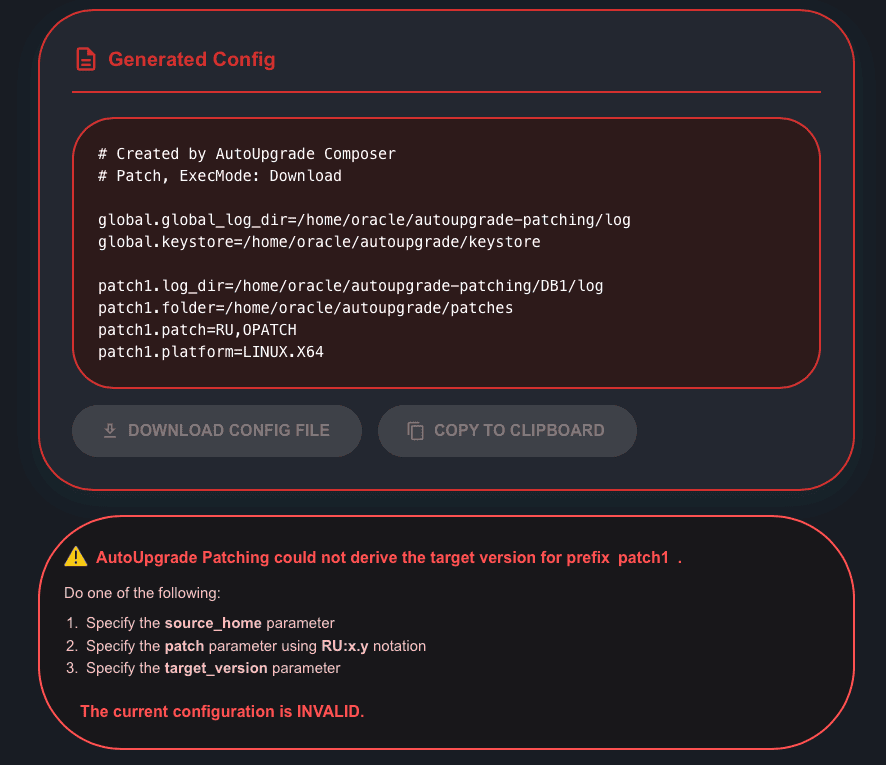Image resolution: width=886 pixels, height=765 pixels.
Task: Click the bold source_home parameter text
Action: click(x=213, y=623)
